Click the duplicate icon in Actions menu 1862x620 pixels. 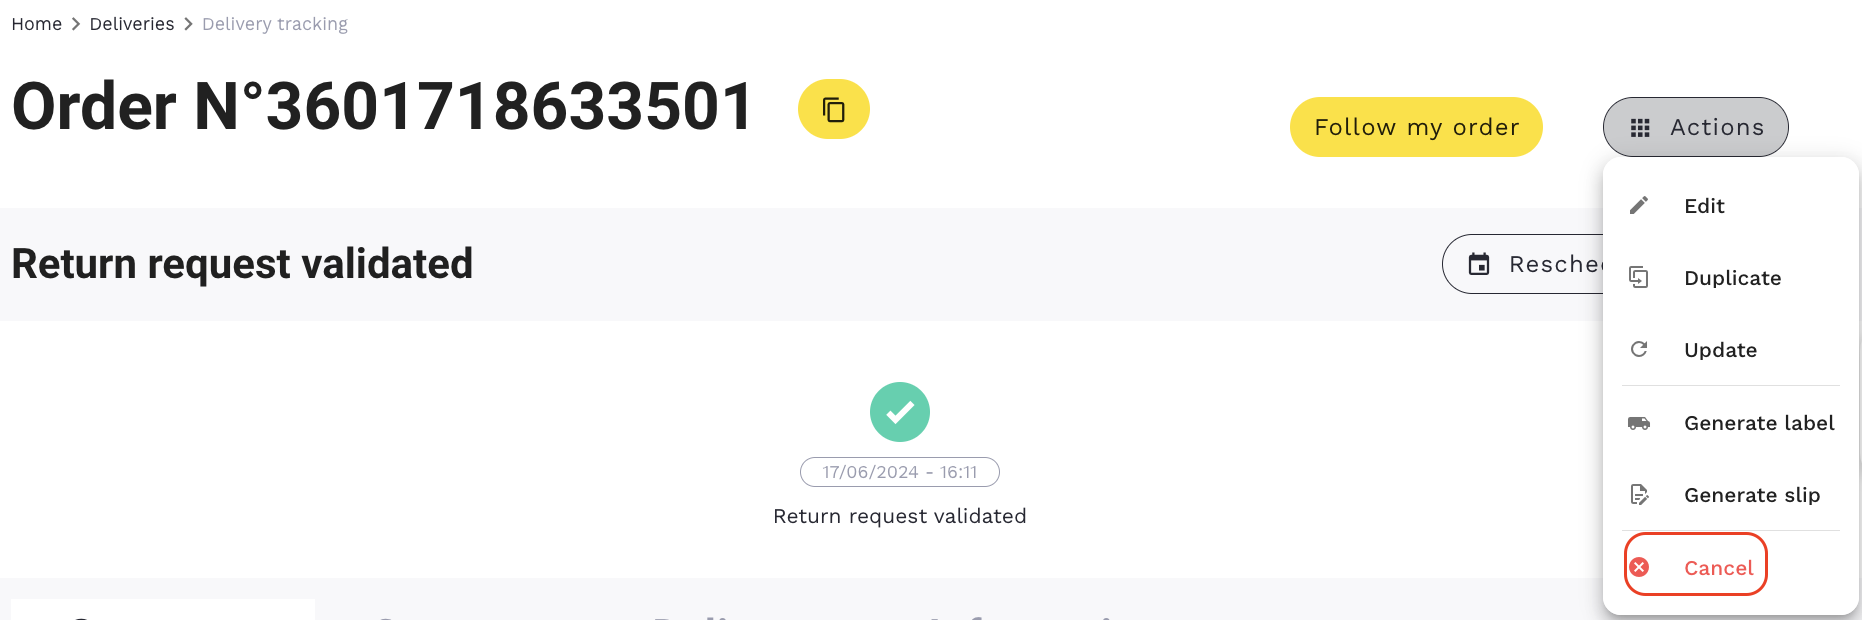click(x=1639, y=277)
